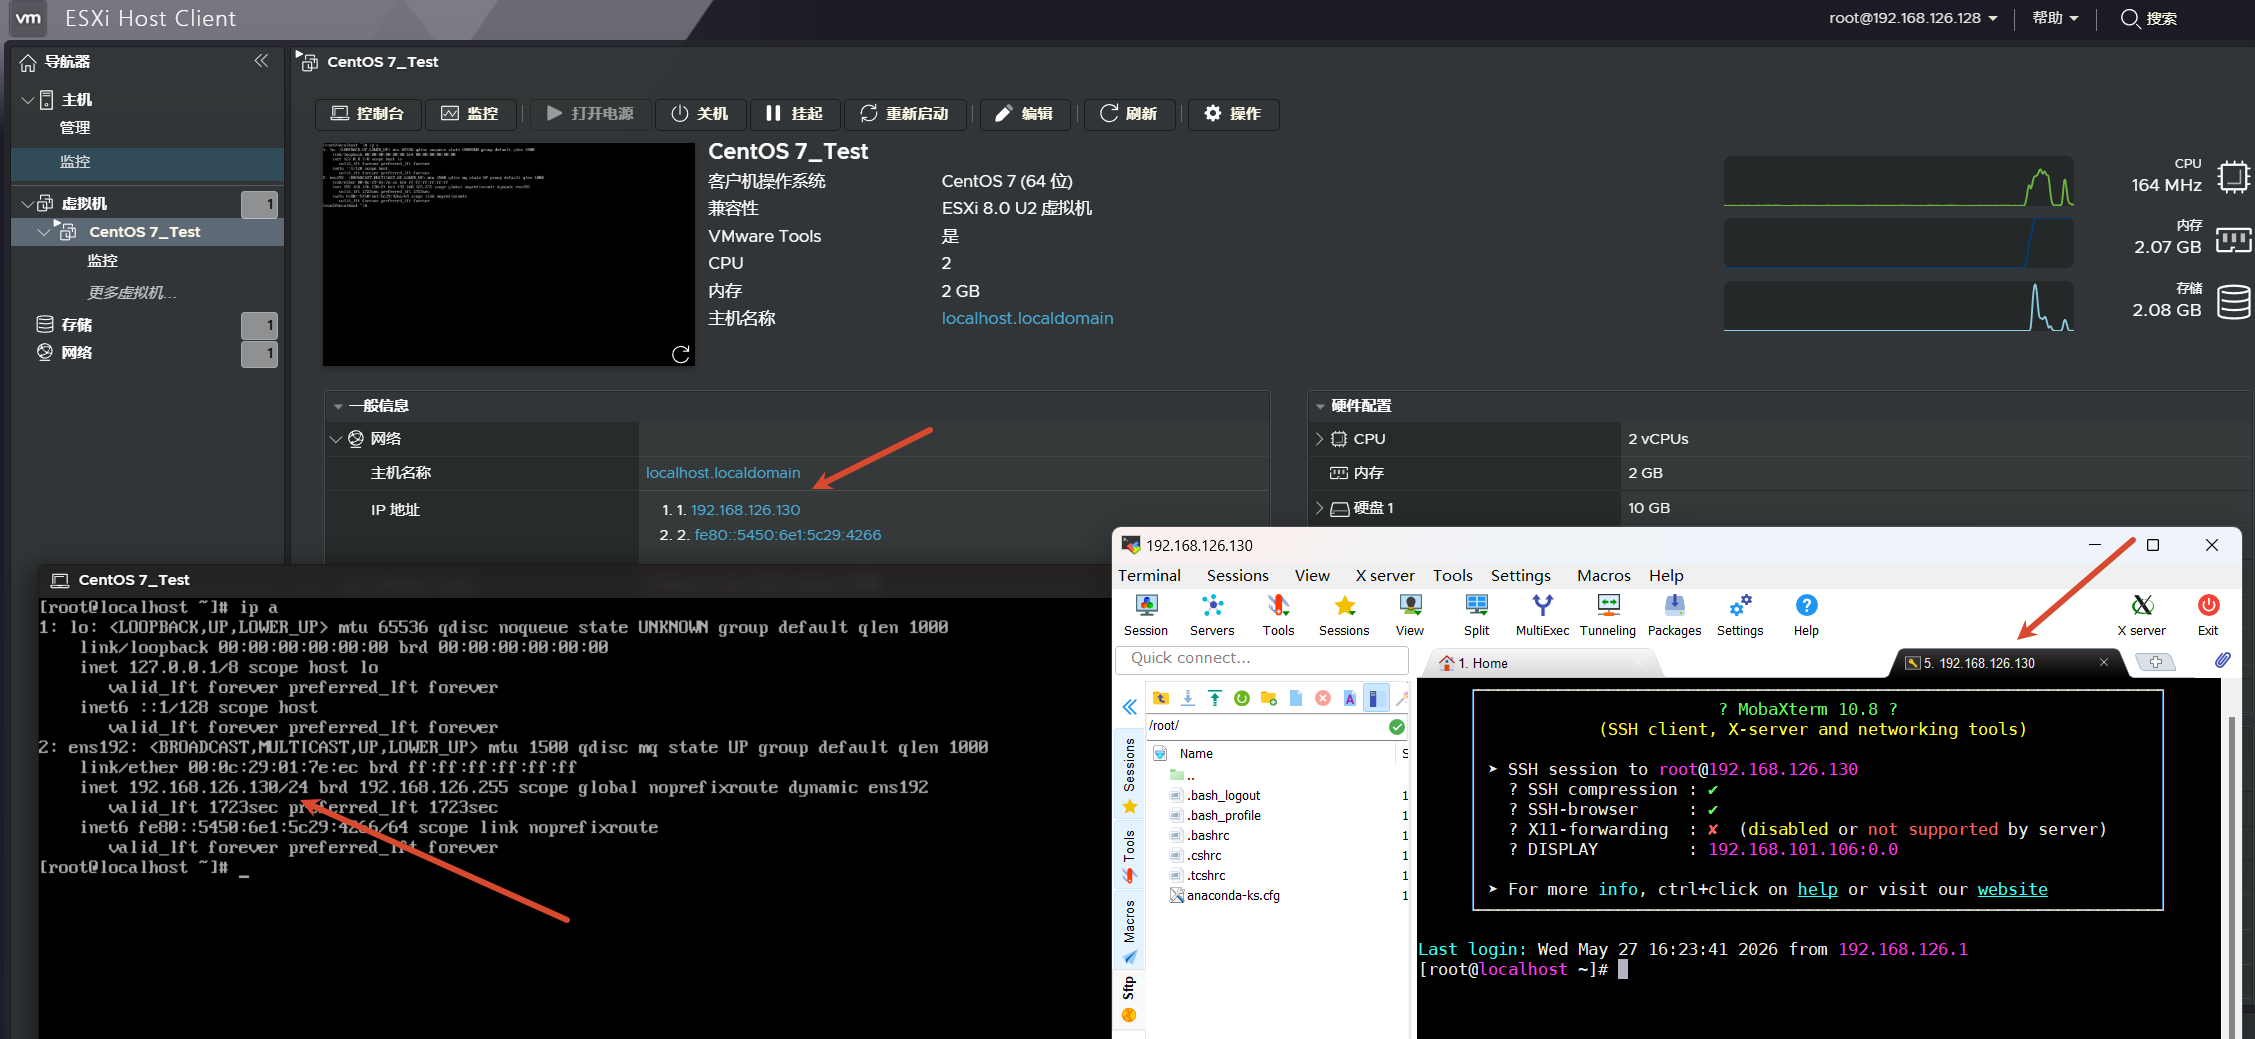Click the rename icon with letter A

tap(1350, 698)
